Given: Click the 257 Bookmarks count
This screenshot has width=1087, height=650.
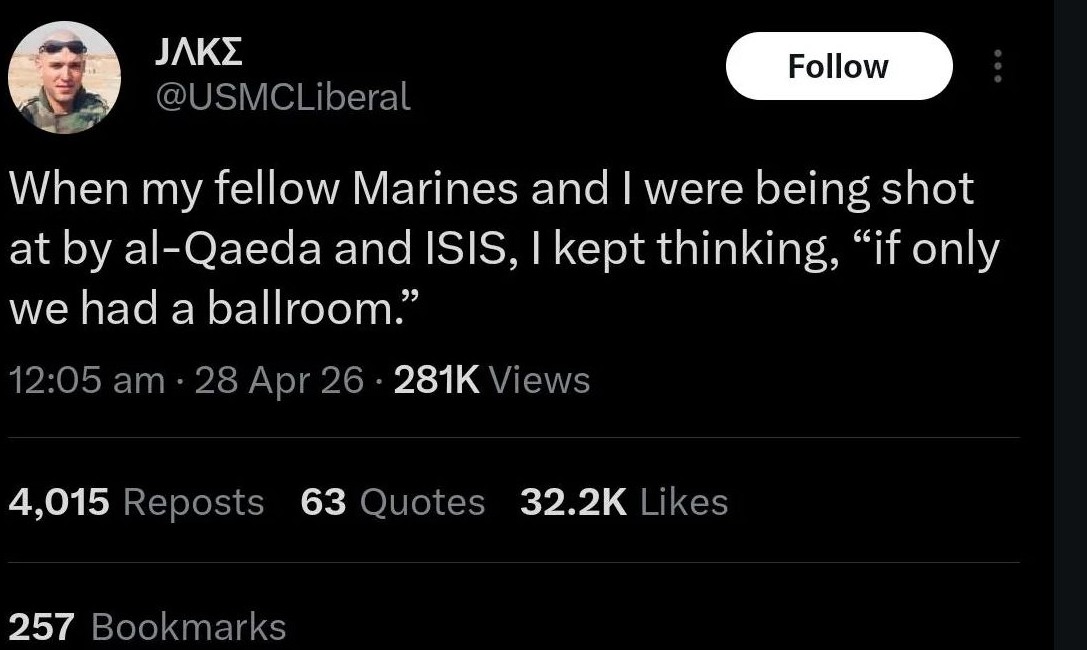Looking at the screenshot, I should [147, 627].
